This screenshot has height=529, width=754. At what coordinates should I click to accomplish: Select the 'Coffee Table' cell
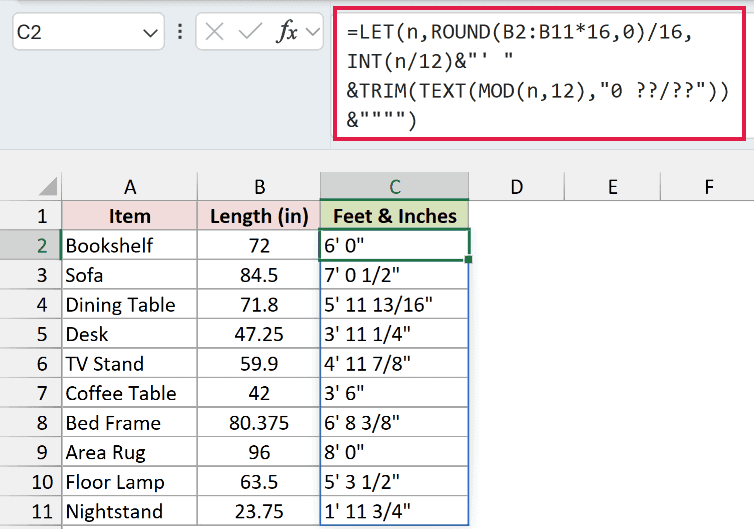[x=129, y=393]
